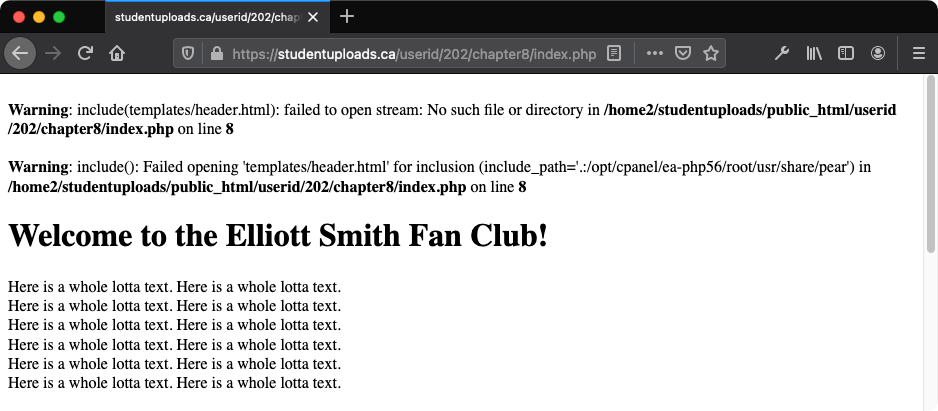The height and width of the screenshot is (411, 938).
Task: Save page to Pocket
Action: coord(683,53)
